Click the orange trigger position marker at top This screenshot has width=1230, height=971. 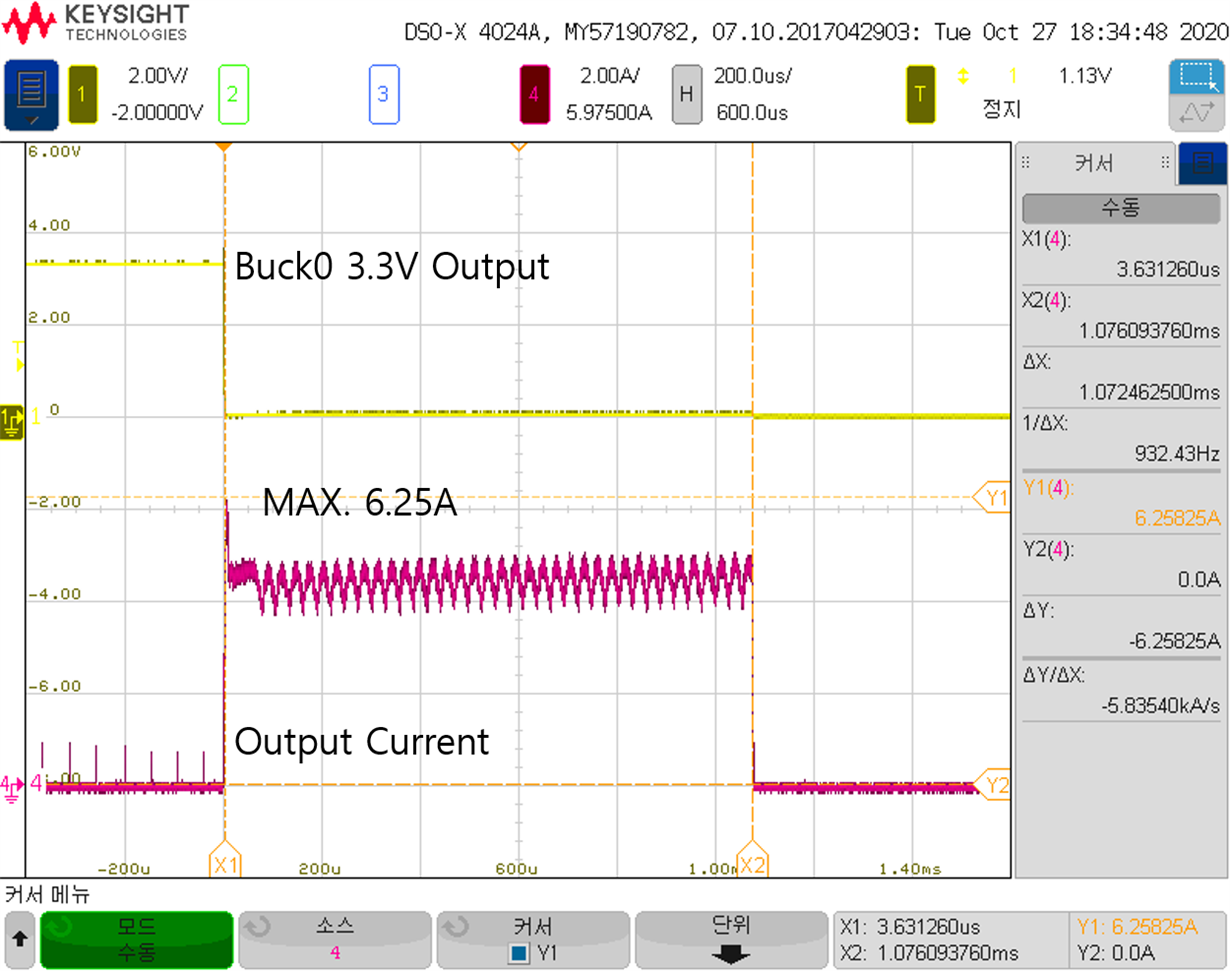pos(225,147)
